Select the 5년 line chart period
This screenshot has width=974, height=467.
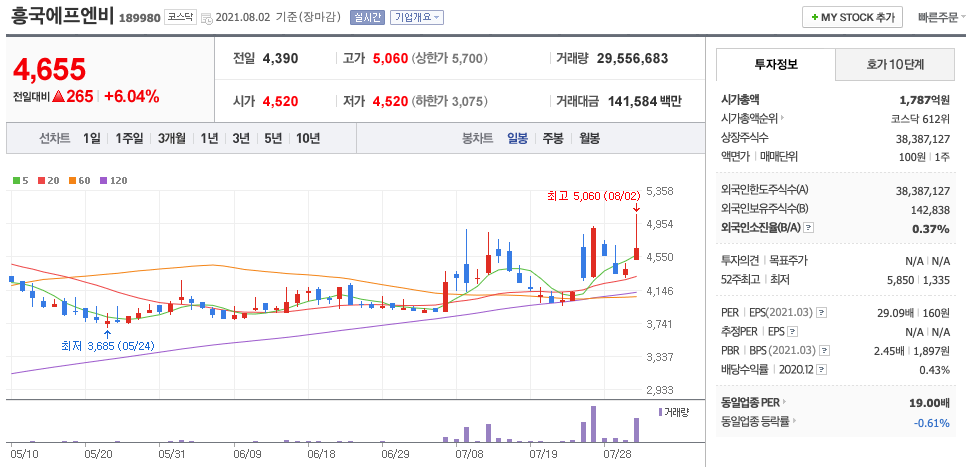click(273, 138)
